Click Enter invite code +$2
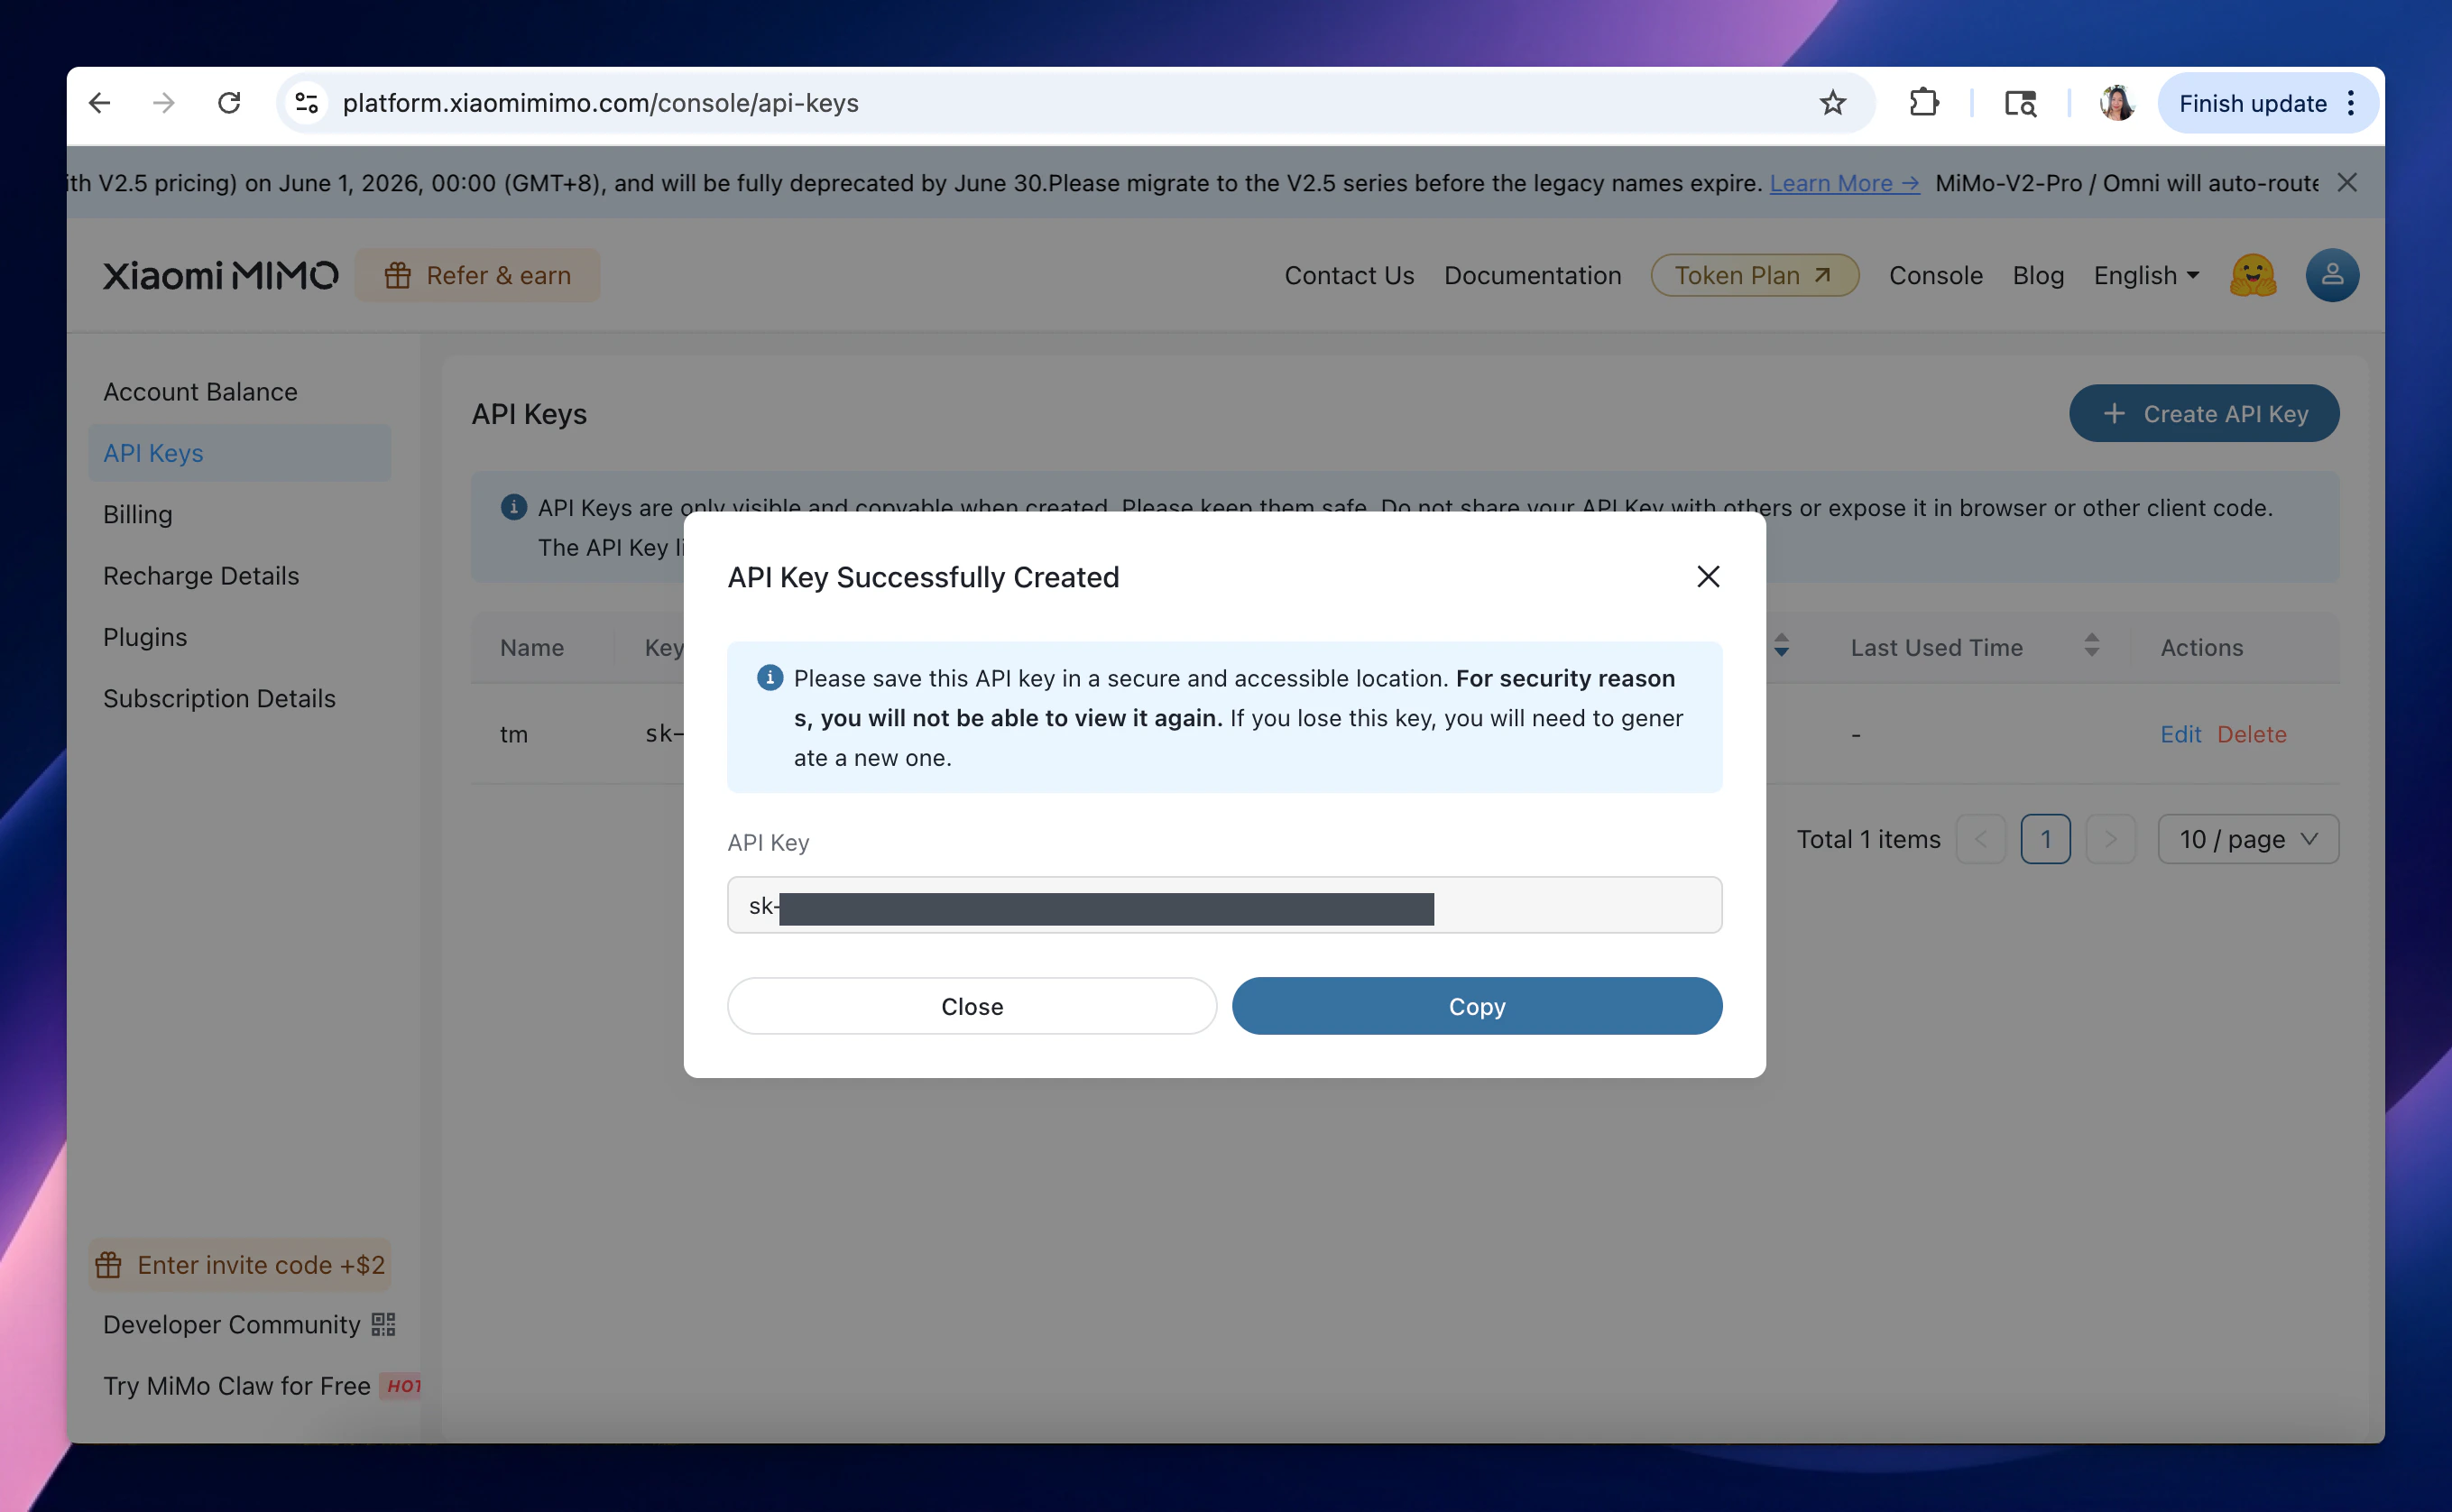 point(240,1265)
